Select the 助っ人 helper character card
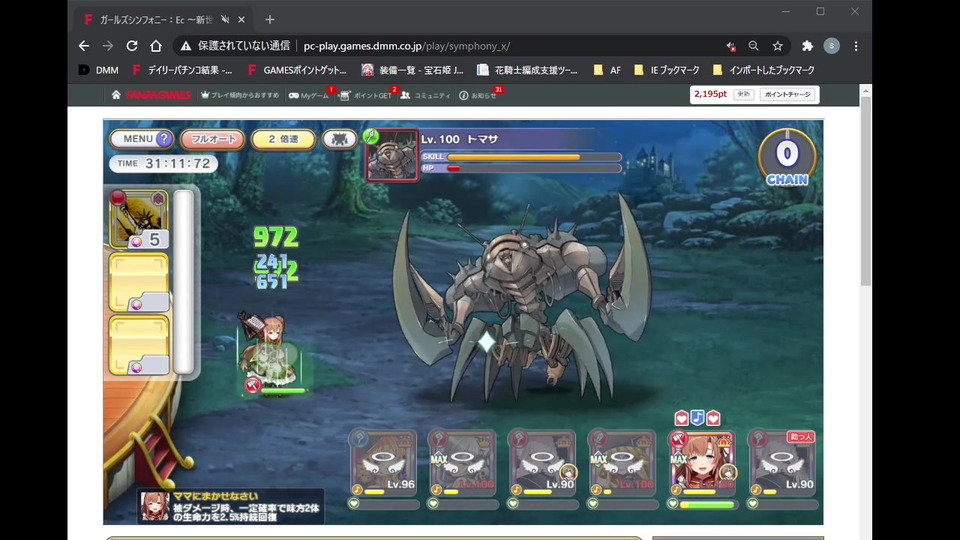This screenshot has height=540, width=960. 782,463
